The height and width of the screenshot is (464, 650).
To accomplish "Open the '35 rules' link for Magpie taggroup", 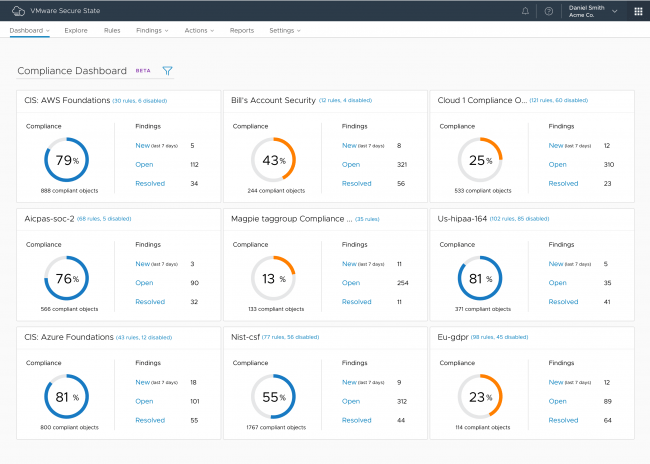I will click(367, 219).
